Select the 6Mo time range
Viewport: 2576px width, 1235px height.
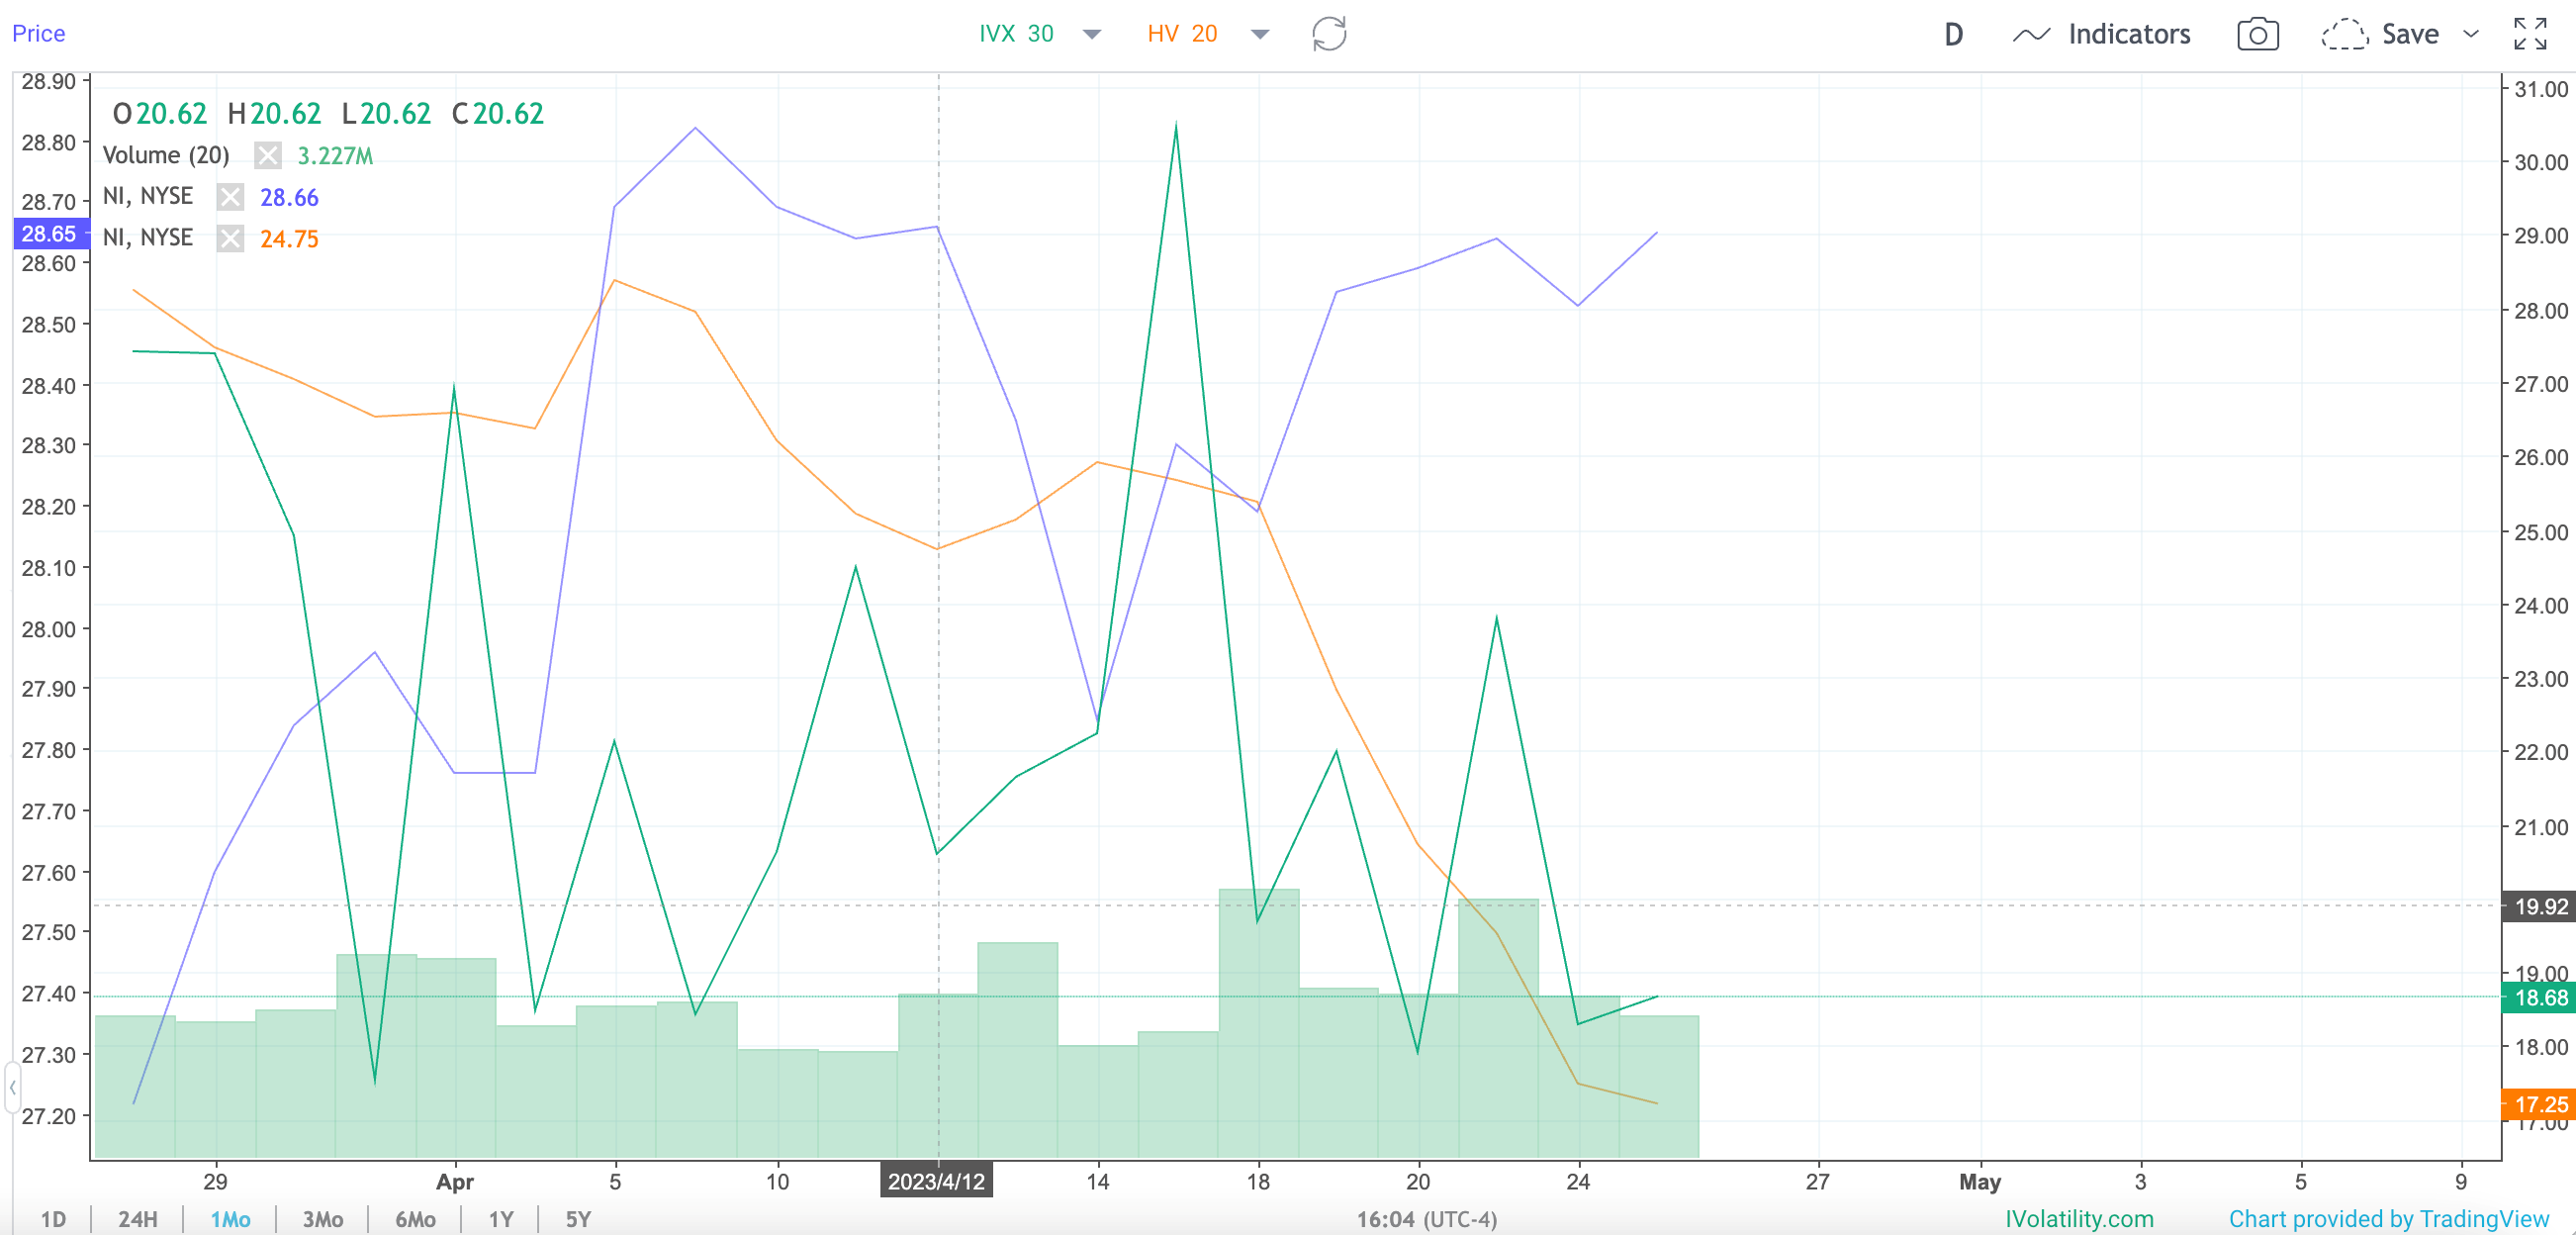point(415,1219)
